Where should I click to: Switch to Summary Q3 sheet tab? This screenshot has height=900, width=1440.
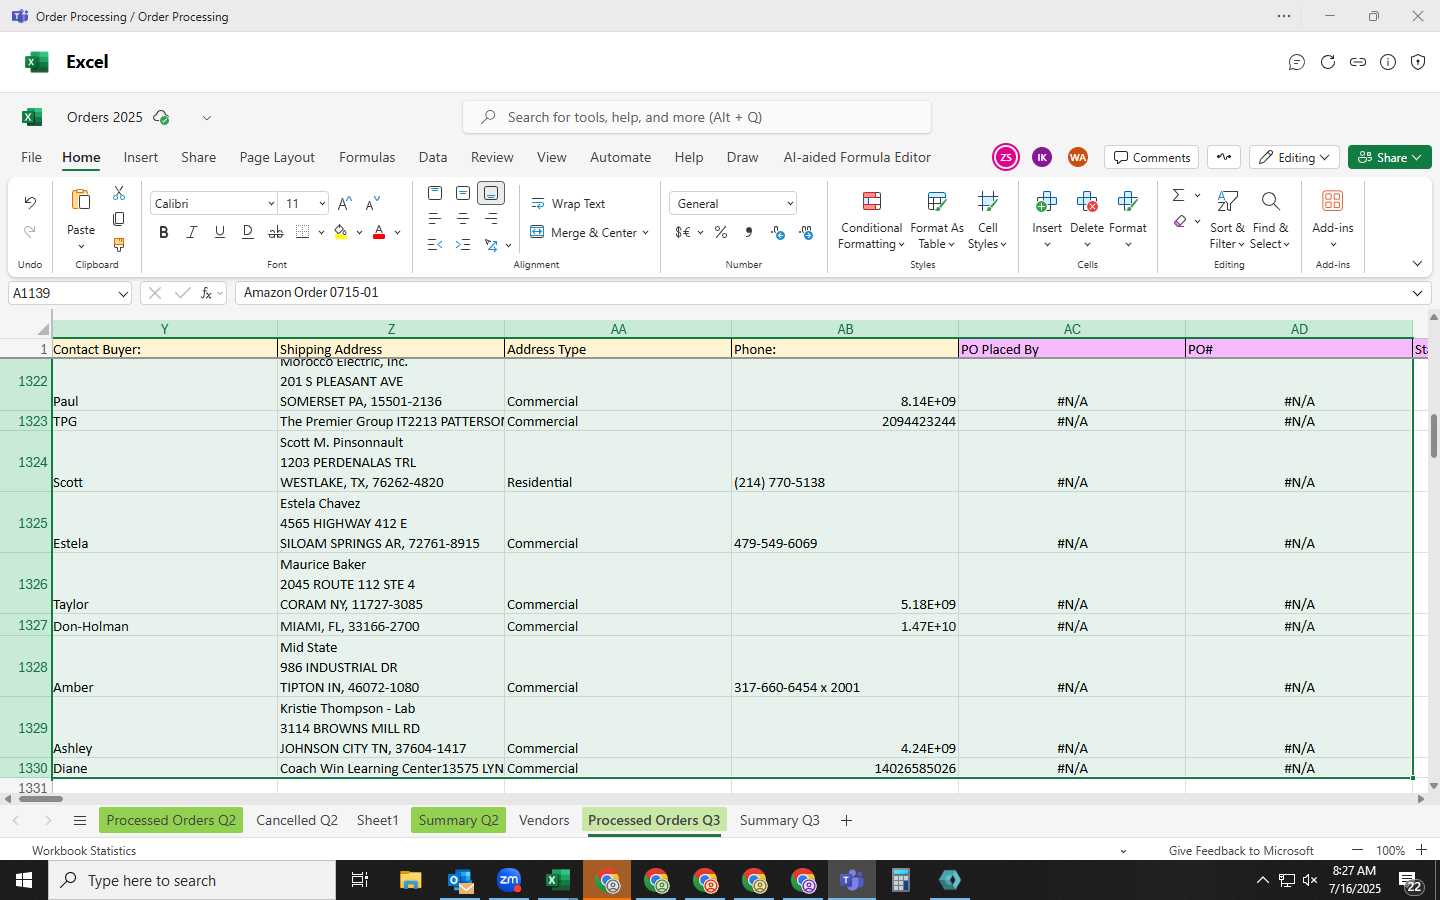779,820
